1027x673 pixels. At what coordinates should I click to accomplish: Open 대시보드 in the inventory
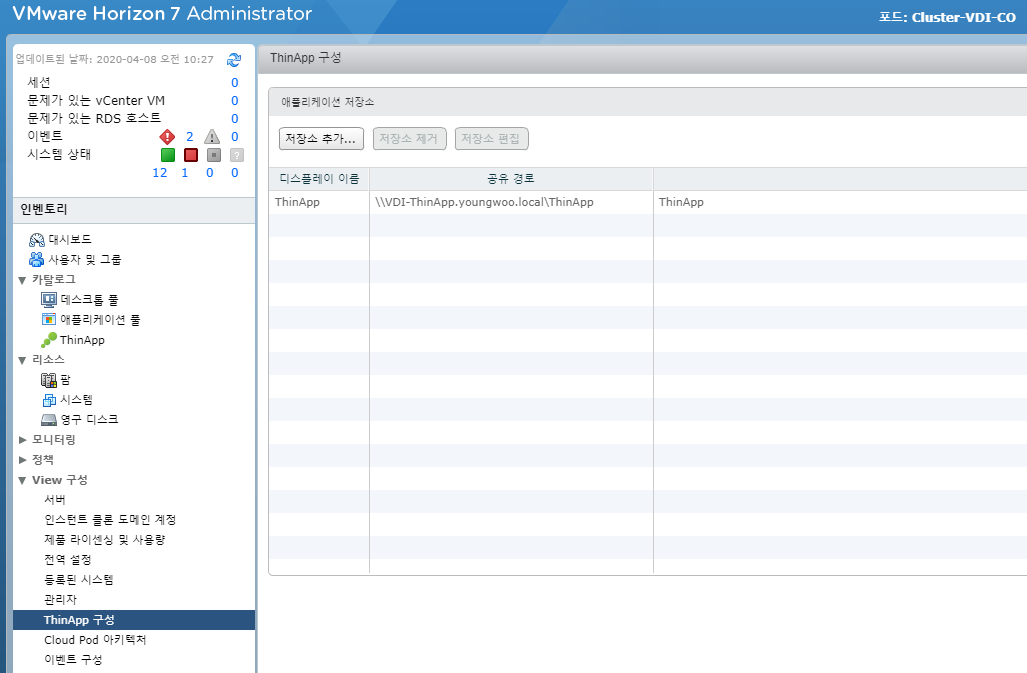70,240
